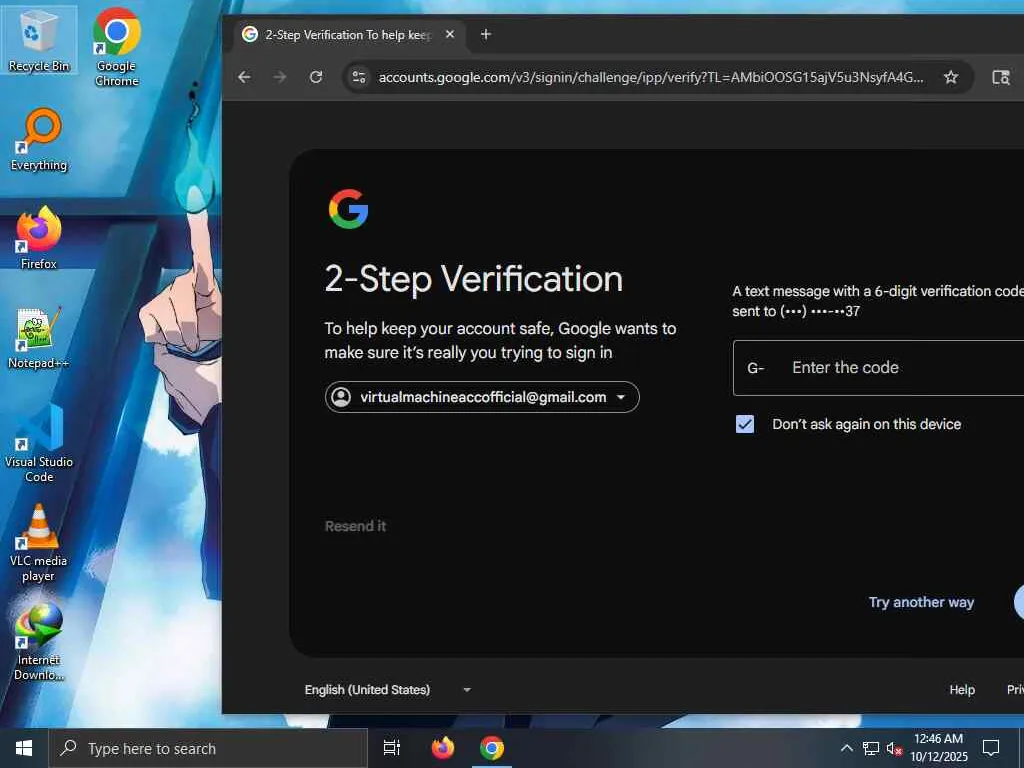Click the 2-Step Verification heading text
1024x768 pixels.
473,279
